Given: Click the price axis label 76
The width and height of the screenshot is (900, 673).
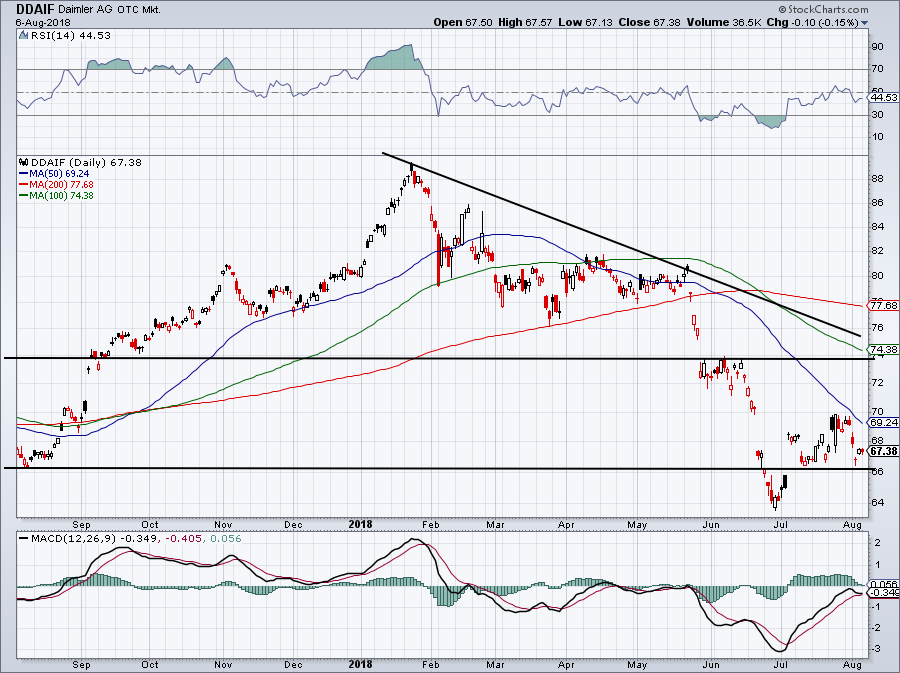Looking at the screenshot, I should click(878, 328).
